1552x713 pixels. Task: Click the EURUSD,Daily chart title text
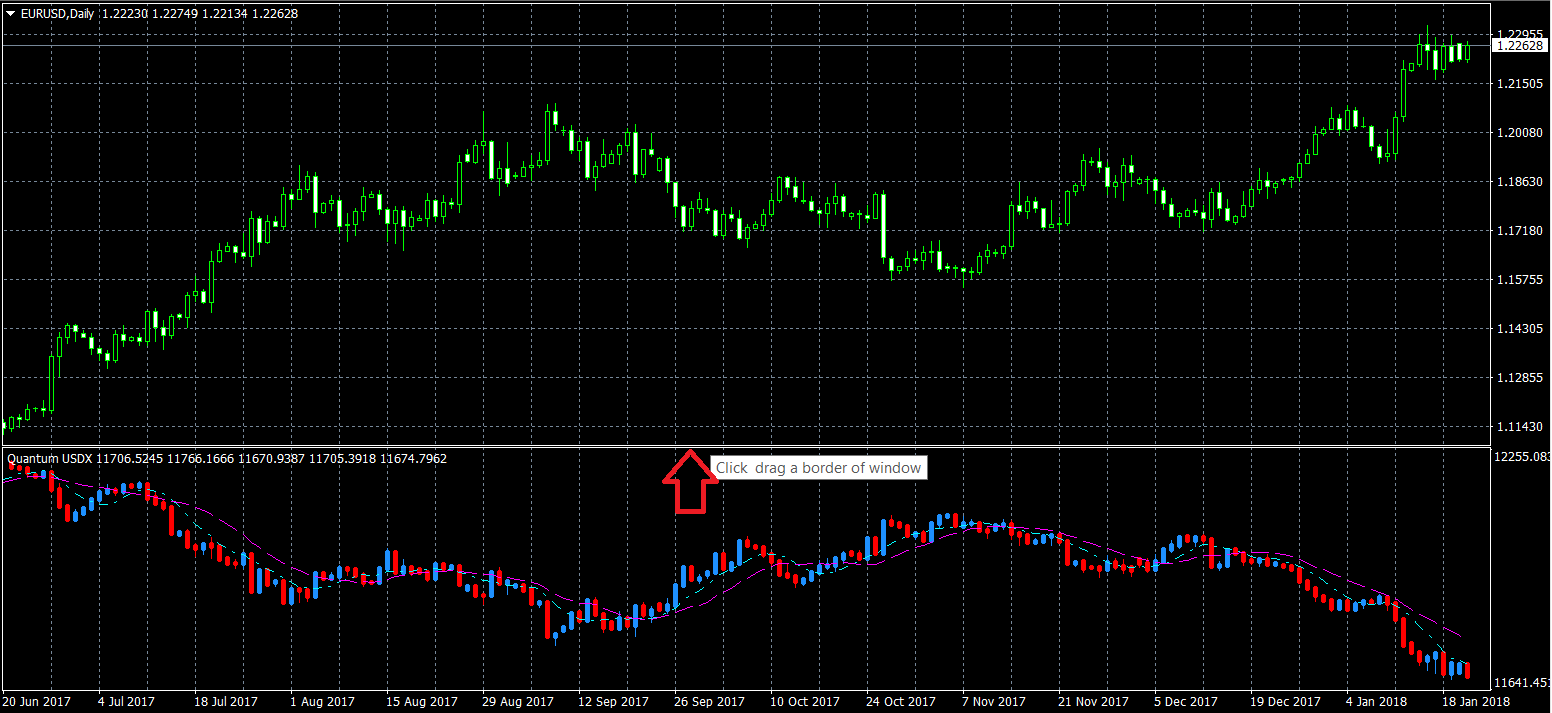(x=57, y=13)
